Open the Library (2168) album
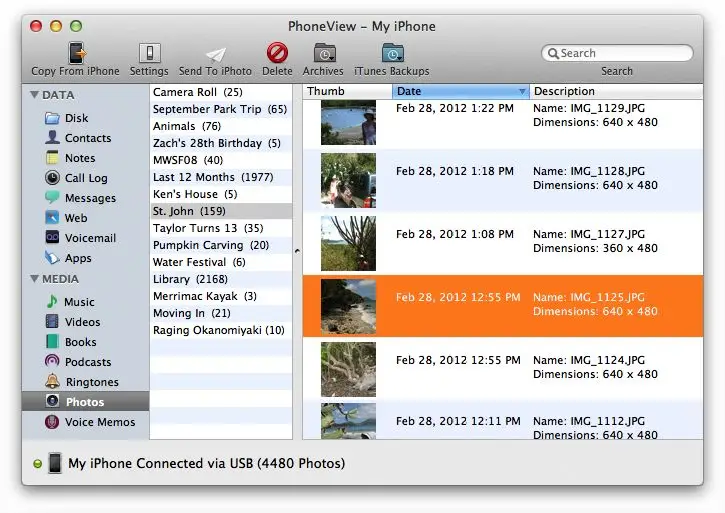Image resolution: width=725 pixels, height=513 pixels. pyautogui.click(x=221, y=279)
